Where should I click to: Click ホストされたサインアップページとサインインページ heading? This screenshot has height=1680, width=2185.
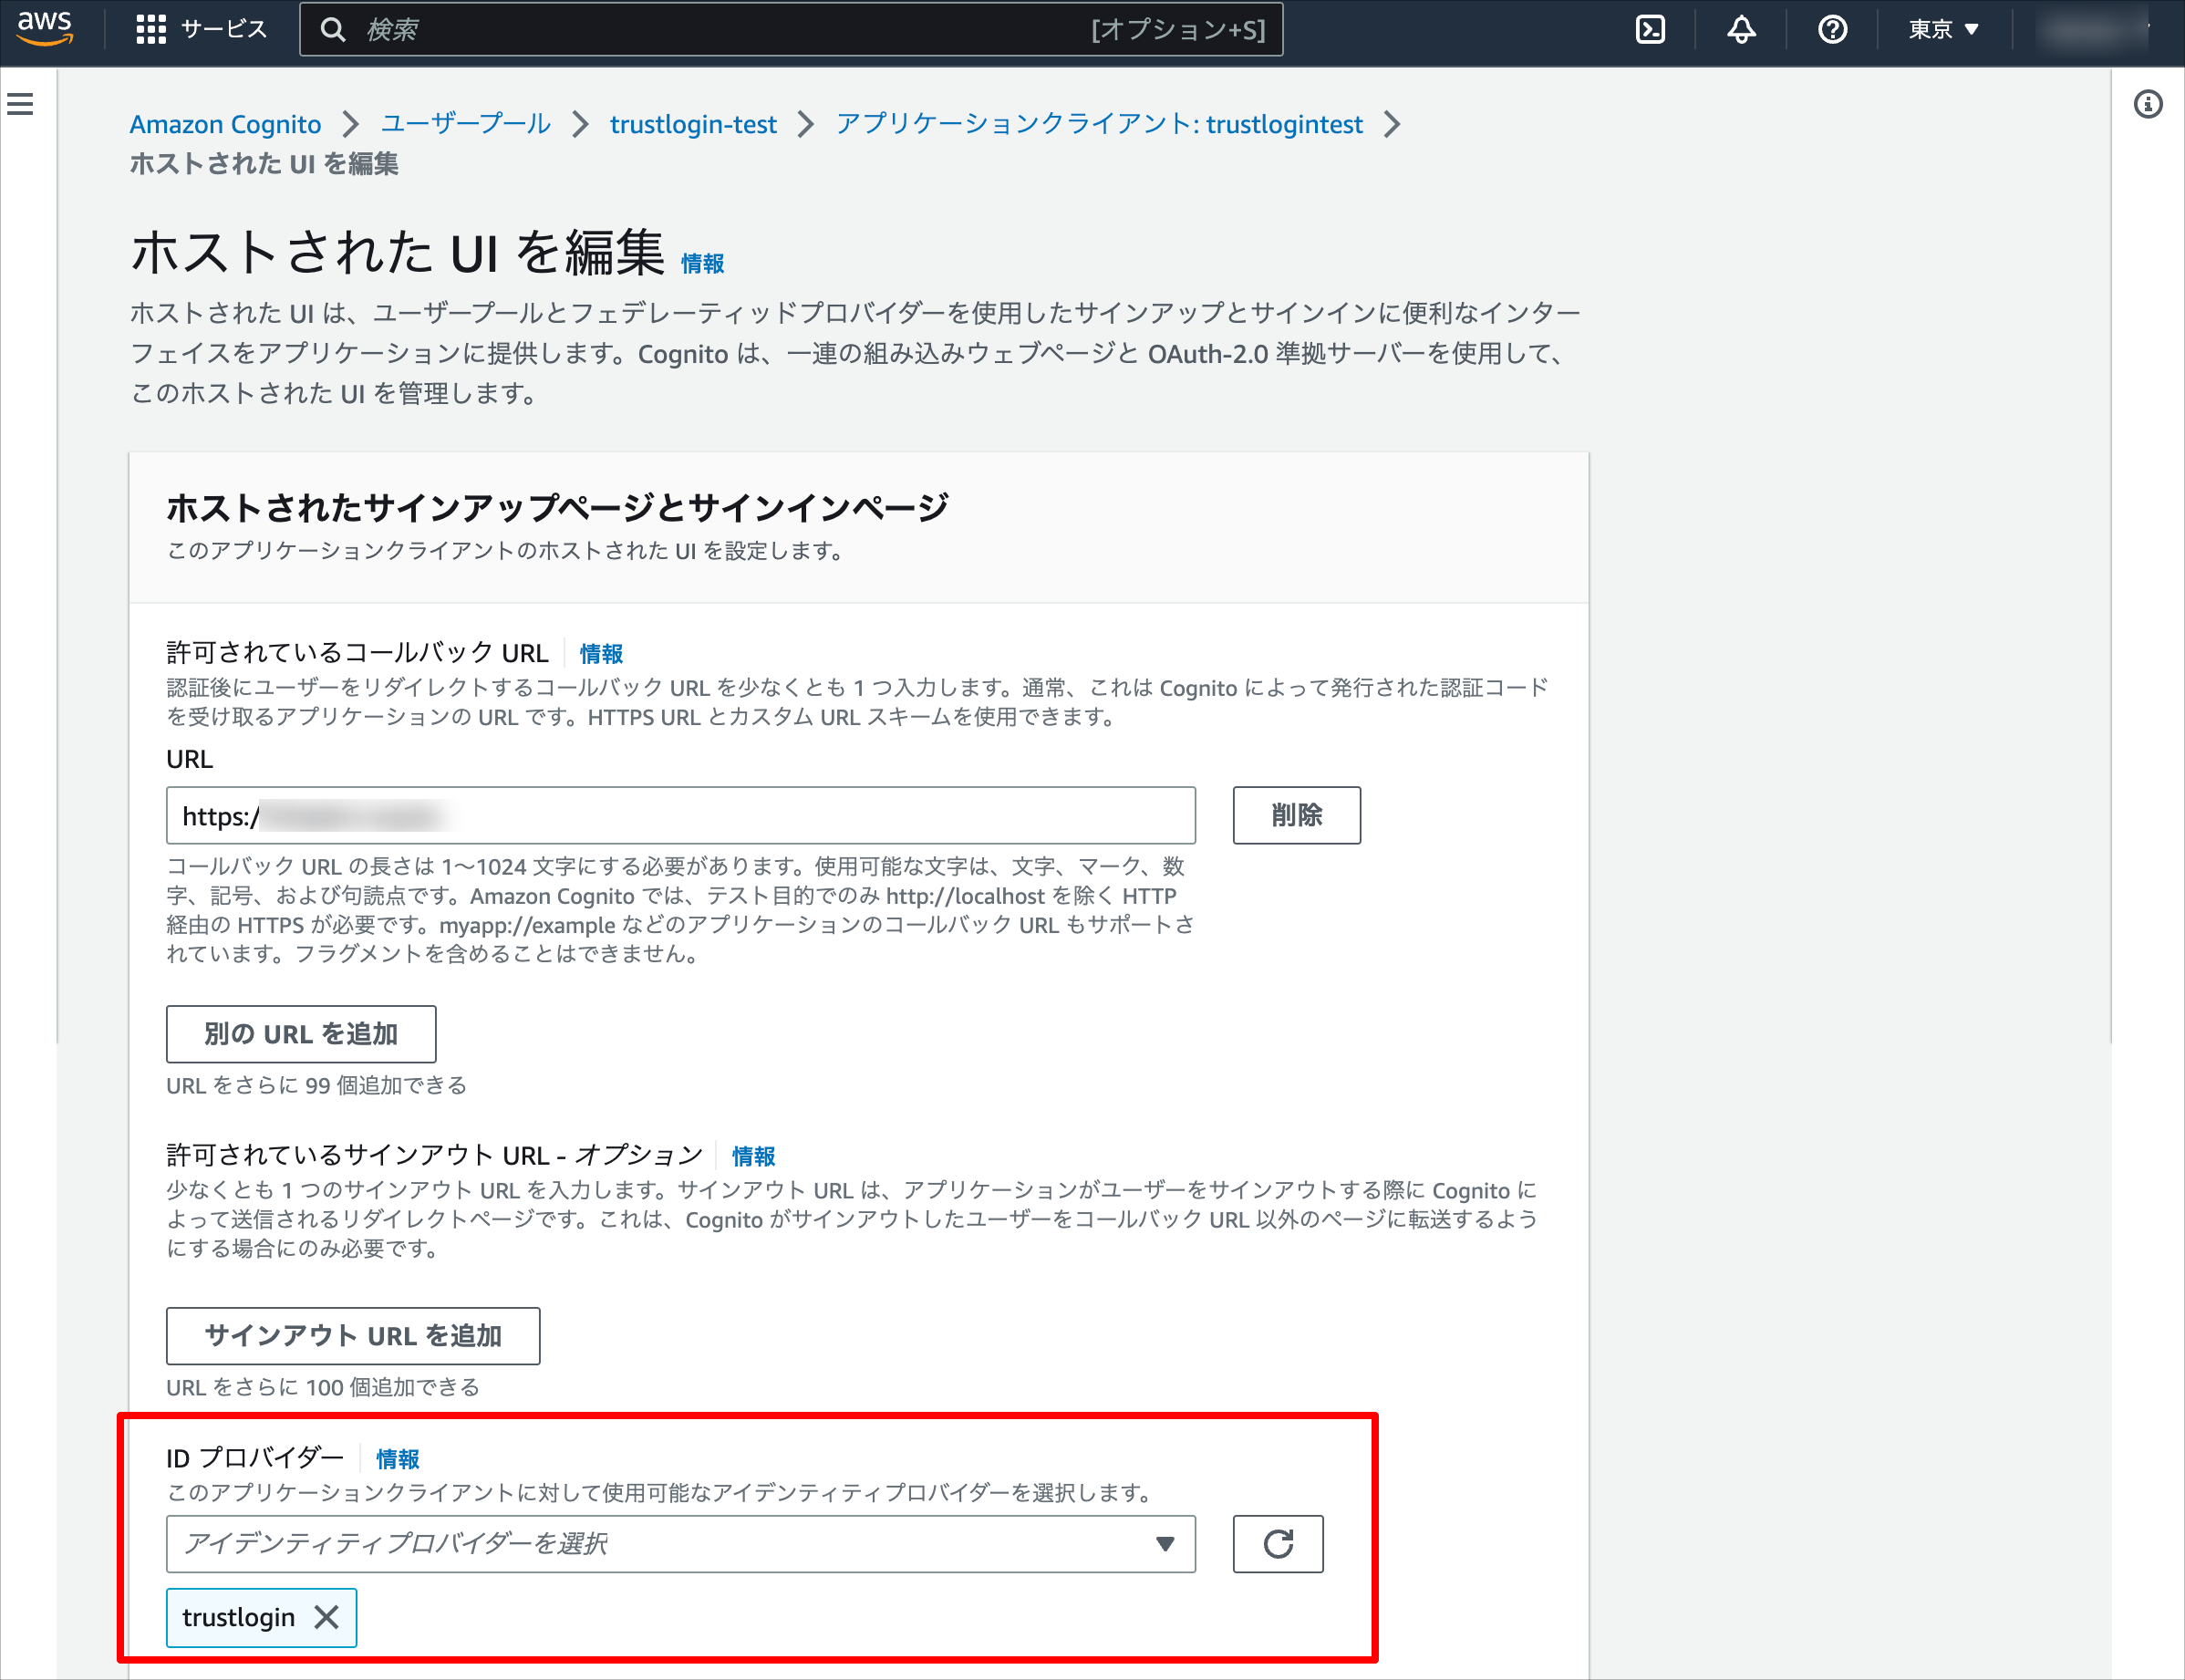click(557, 507)
